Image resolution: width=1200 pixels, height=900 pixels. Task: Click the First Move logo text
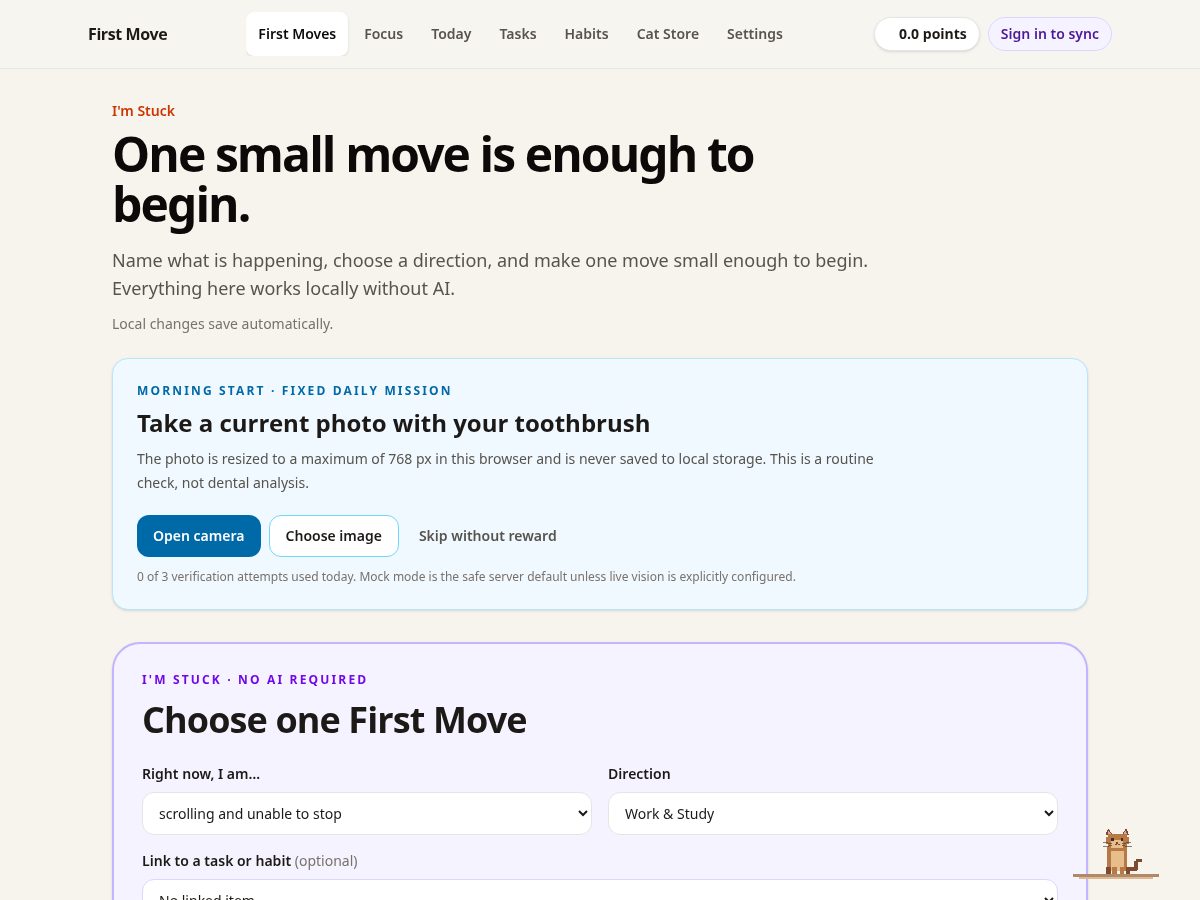128,34
